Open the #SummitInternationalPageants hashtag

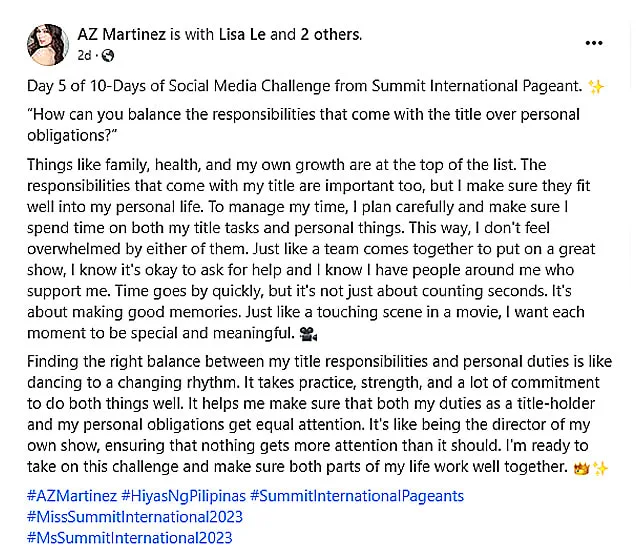coord(357,496)
